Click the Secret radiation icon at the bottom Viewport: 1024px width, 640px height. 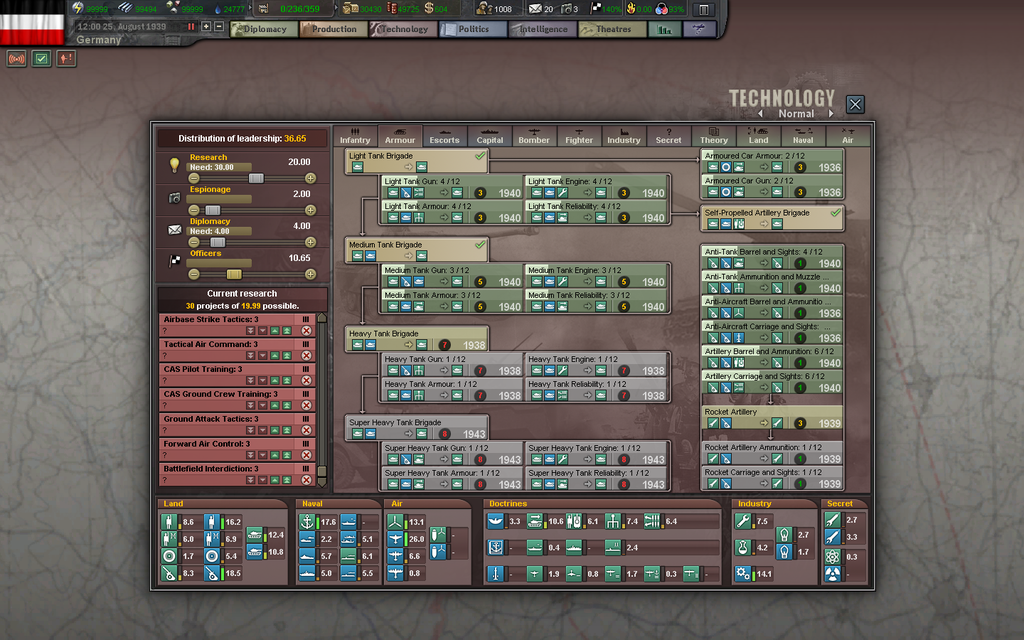click(832, 574)
